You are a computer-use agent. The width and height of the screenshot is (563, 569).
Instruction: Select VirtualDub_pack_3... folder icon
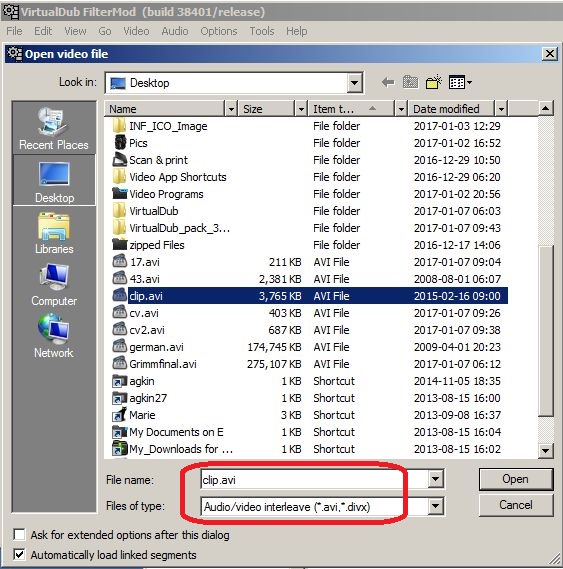pos(119,228)
